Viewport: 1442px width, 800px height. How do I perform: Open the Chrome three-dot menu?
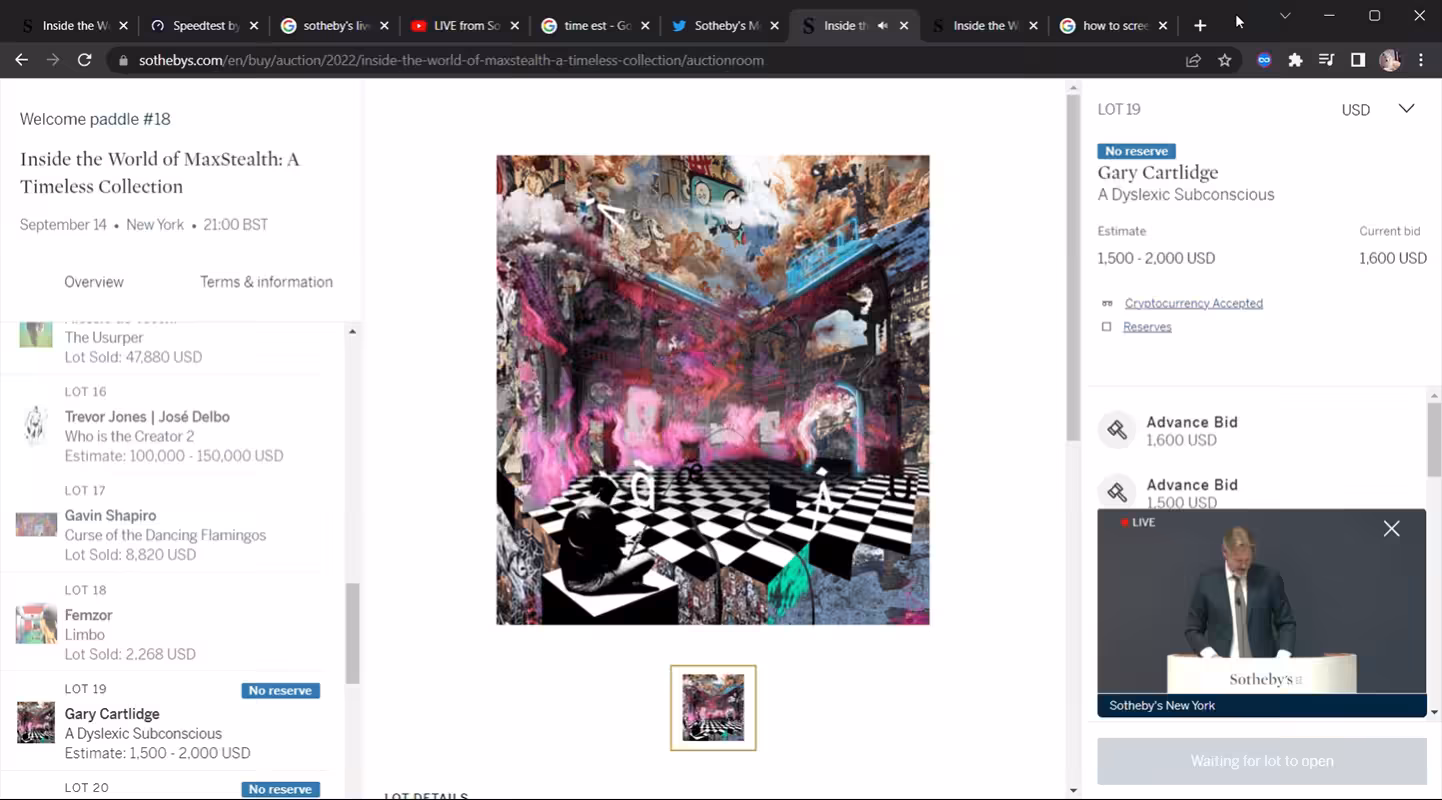tap(1421, 60)
